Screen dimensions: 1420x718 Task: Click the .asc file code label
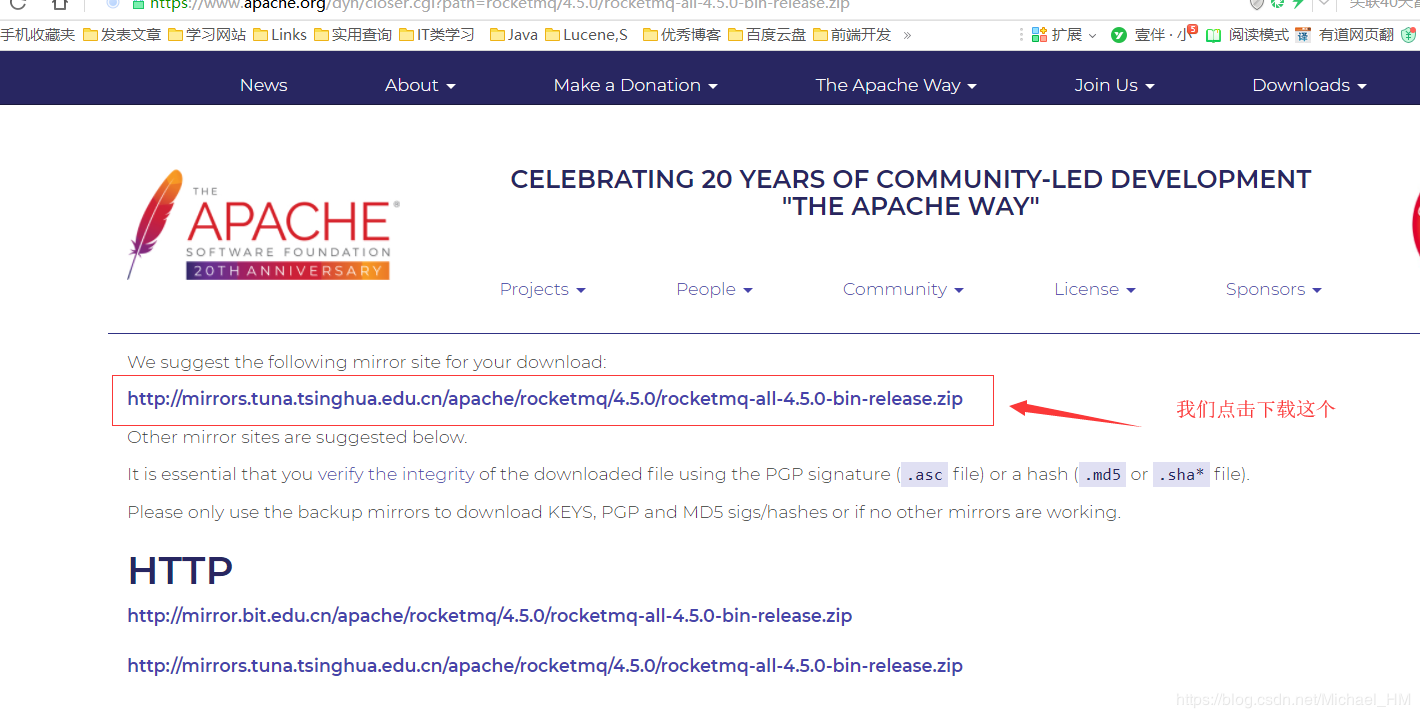(x=924, y=475)
